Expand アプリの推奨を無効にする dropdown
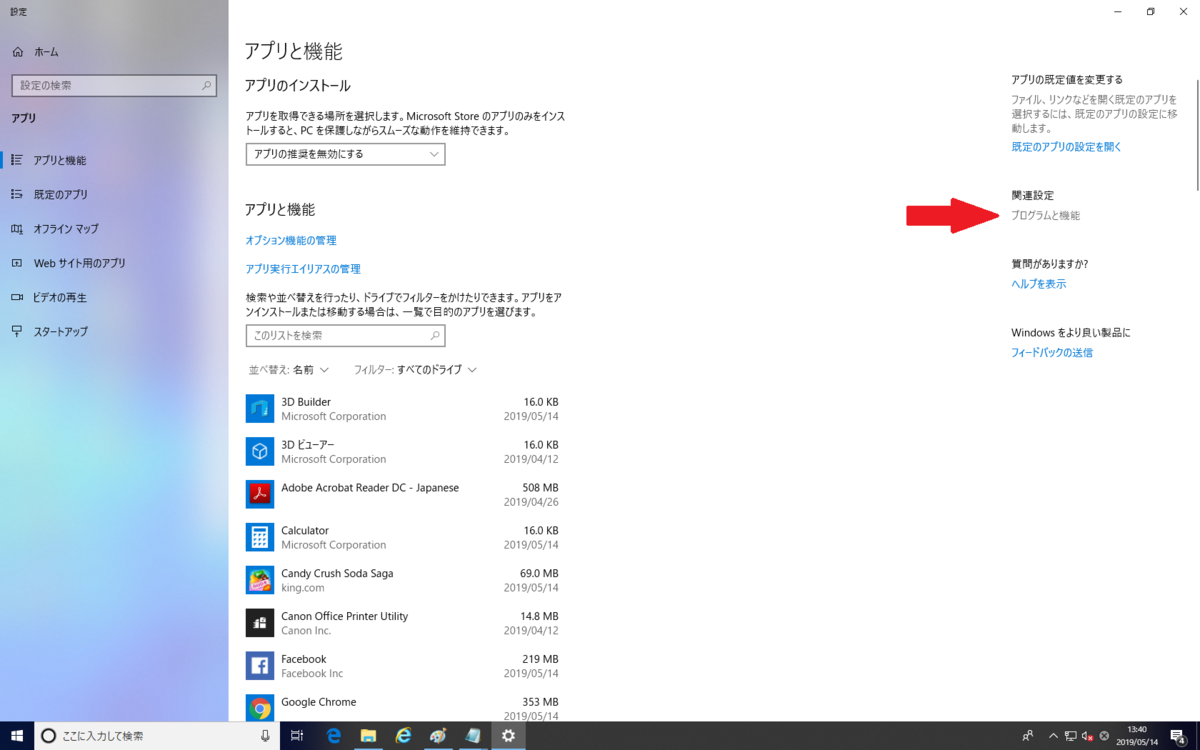 (x=345, y=154)
